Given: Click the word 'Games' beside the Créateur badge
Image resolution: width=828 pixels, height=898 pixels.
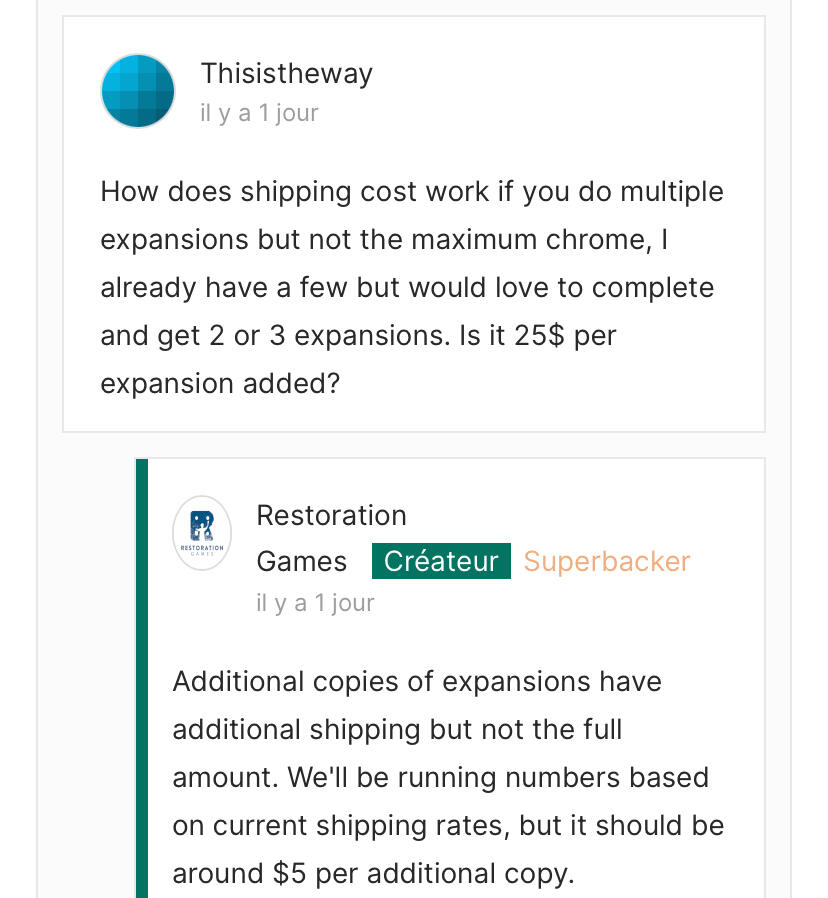Looking at the screenshot, I should coord(301,561).
